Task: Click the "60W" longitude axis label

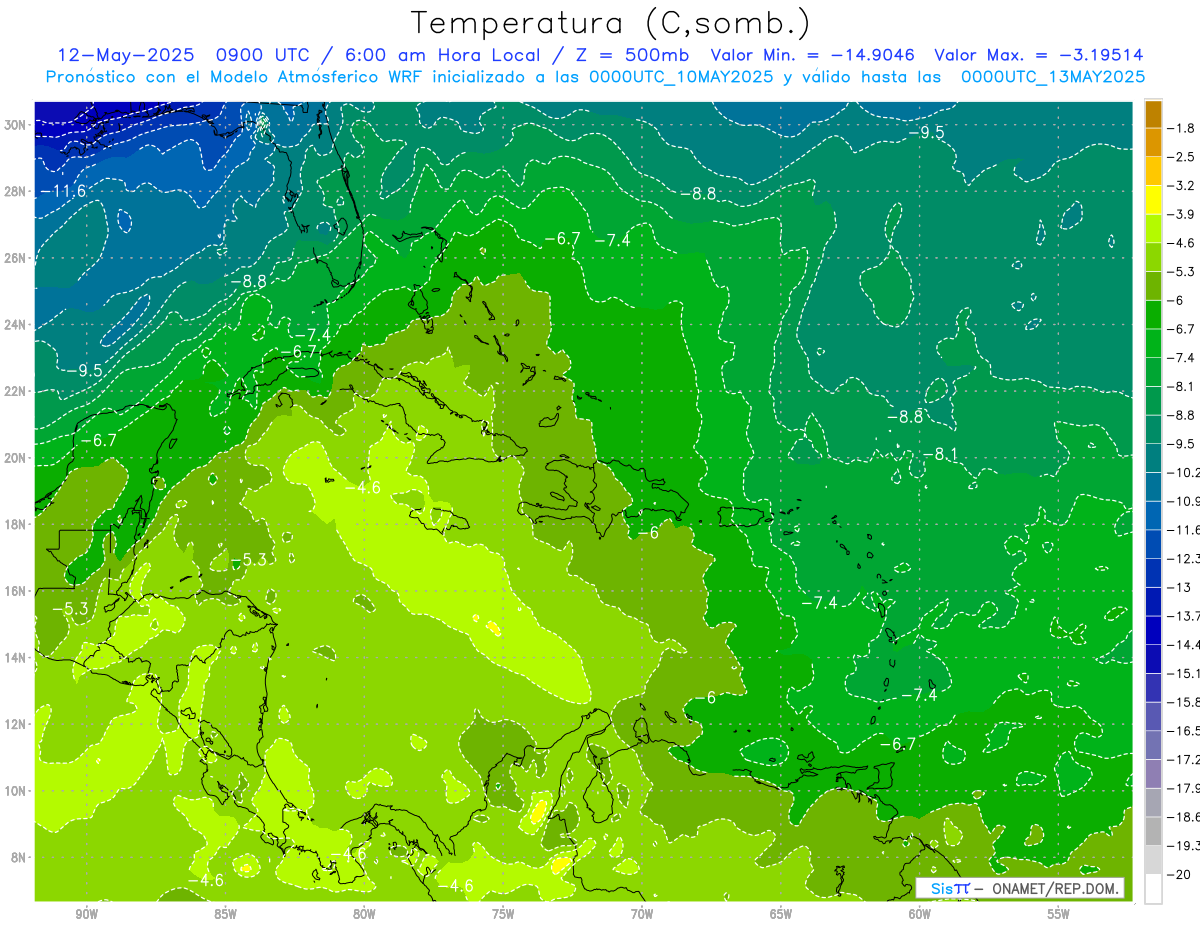Action: point(920,914)
